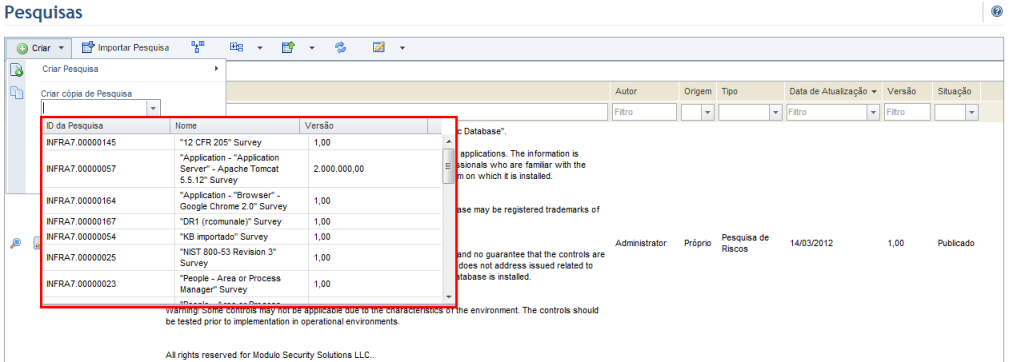Click Importar Pesquisa toolbar button

click(x=125, y=48)
